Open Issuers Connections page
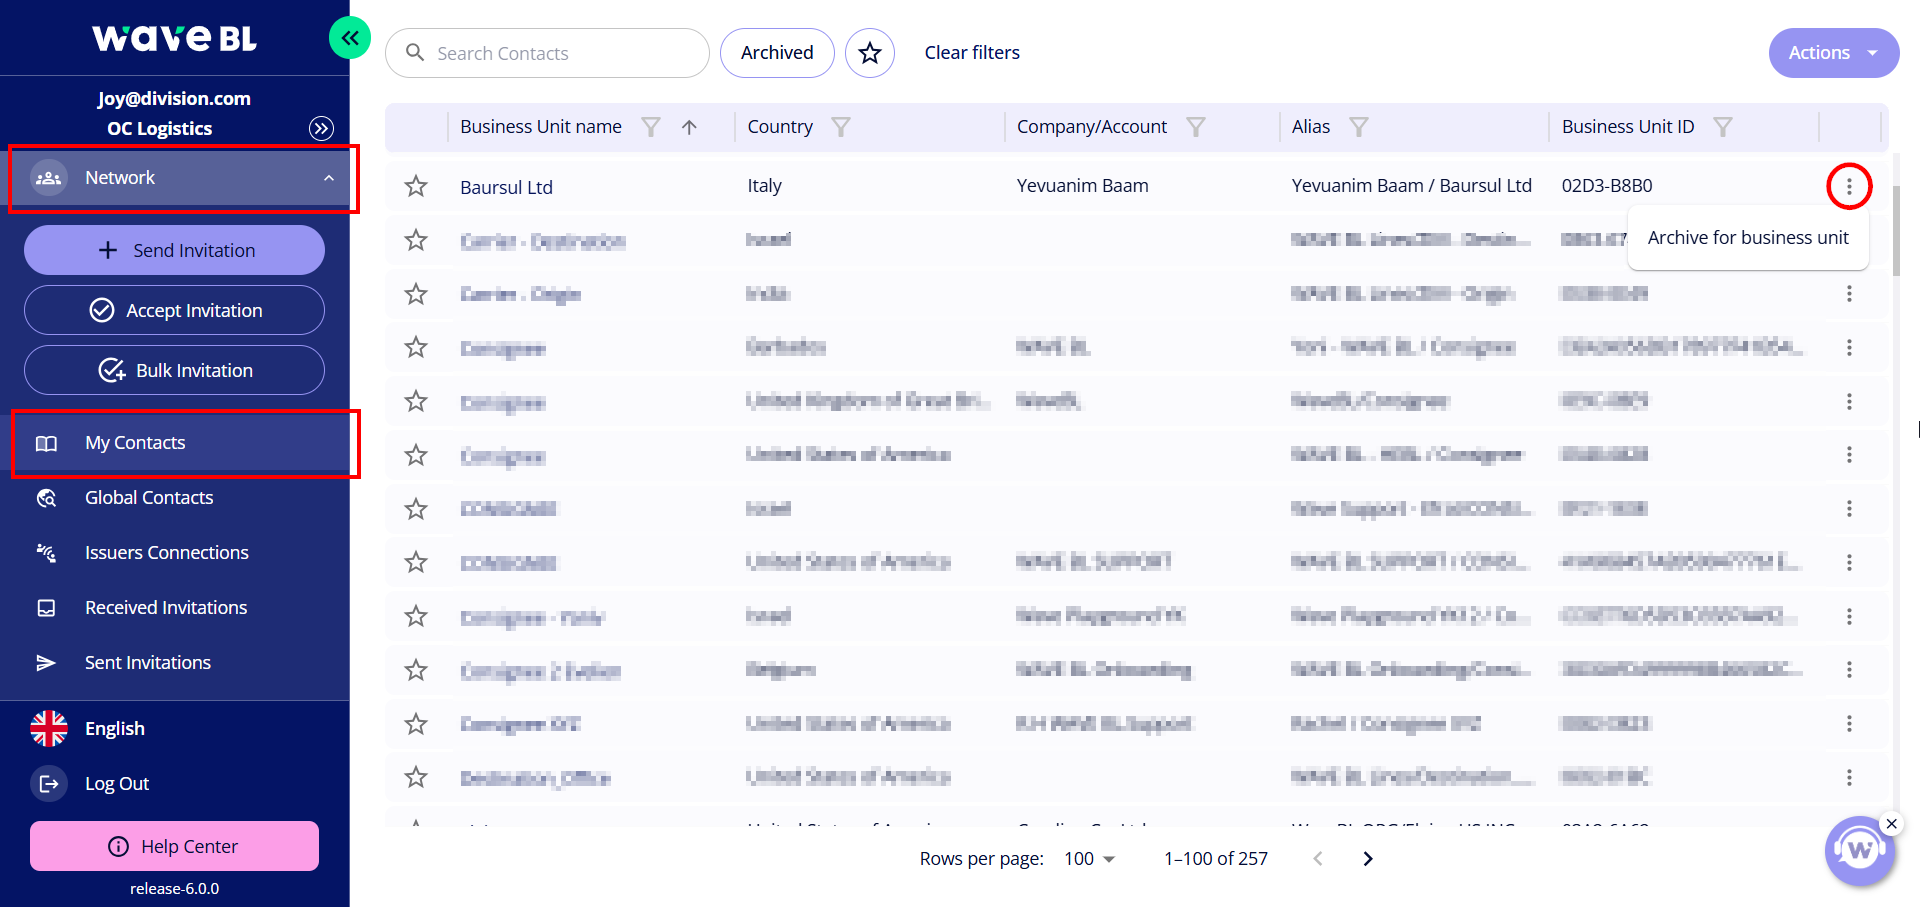This screenshot has height=907, width=1920. (166, 553)
